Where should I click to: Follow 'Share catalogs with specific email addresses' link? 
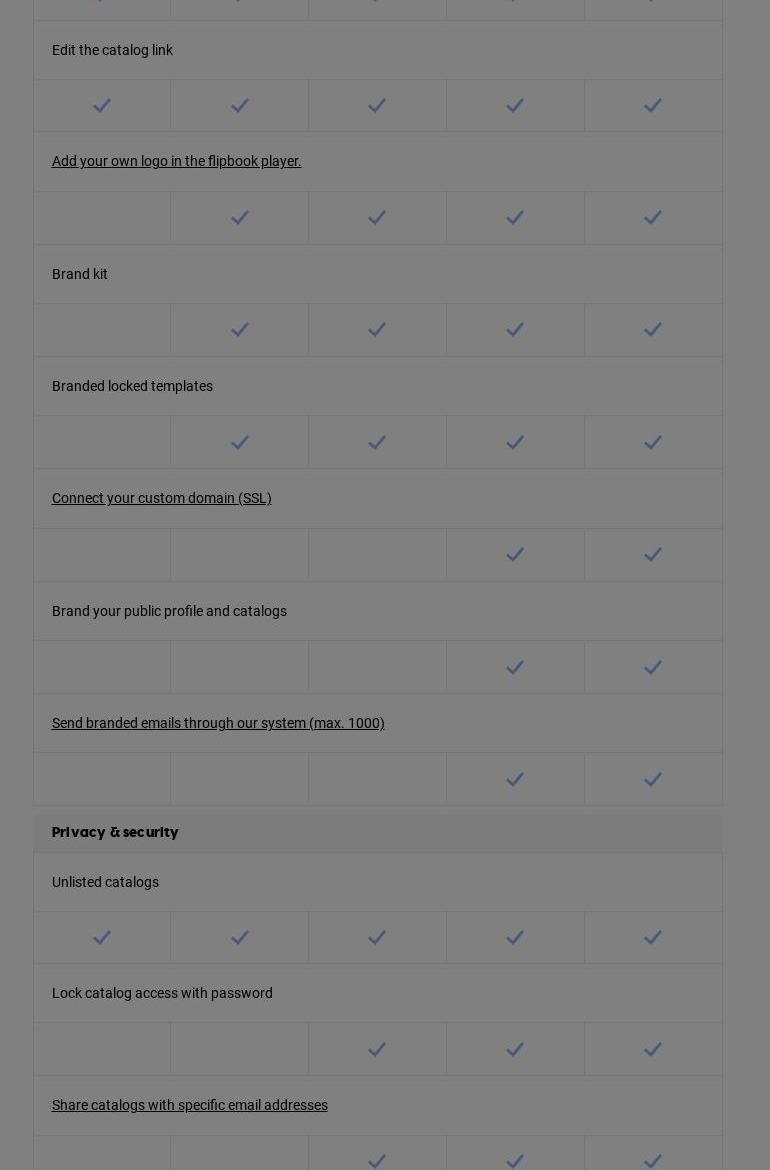coord(189,1105)
